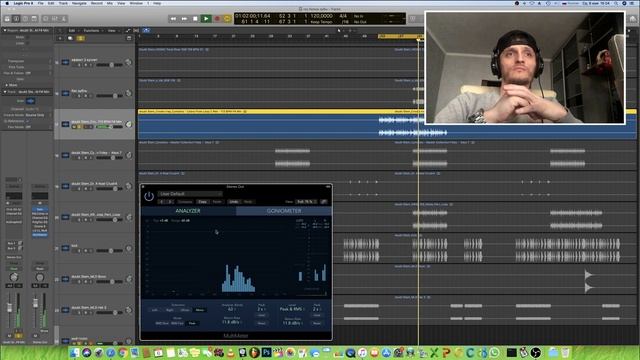Viewport: 640px width, 360px height.
Task: Click the pan knob of selected track
Action: click(x=129, y=124)
